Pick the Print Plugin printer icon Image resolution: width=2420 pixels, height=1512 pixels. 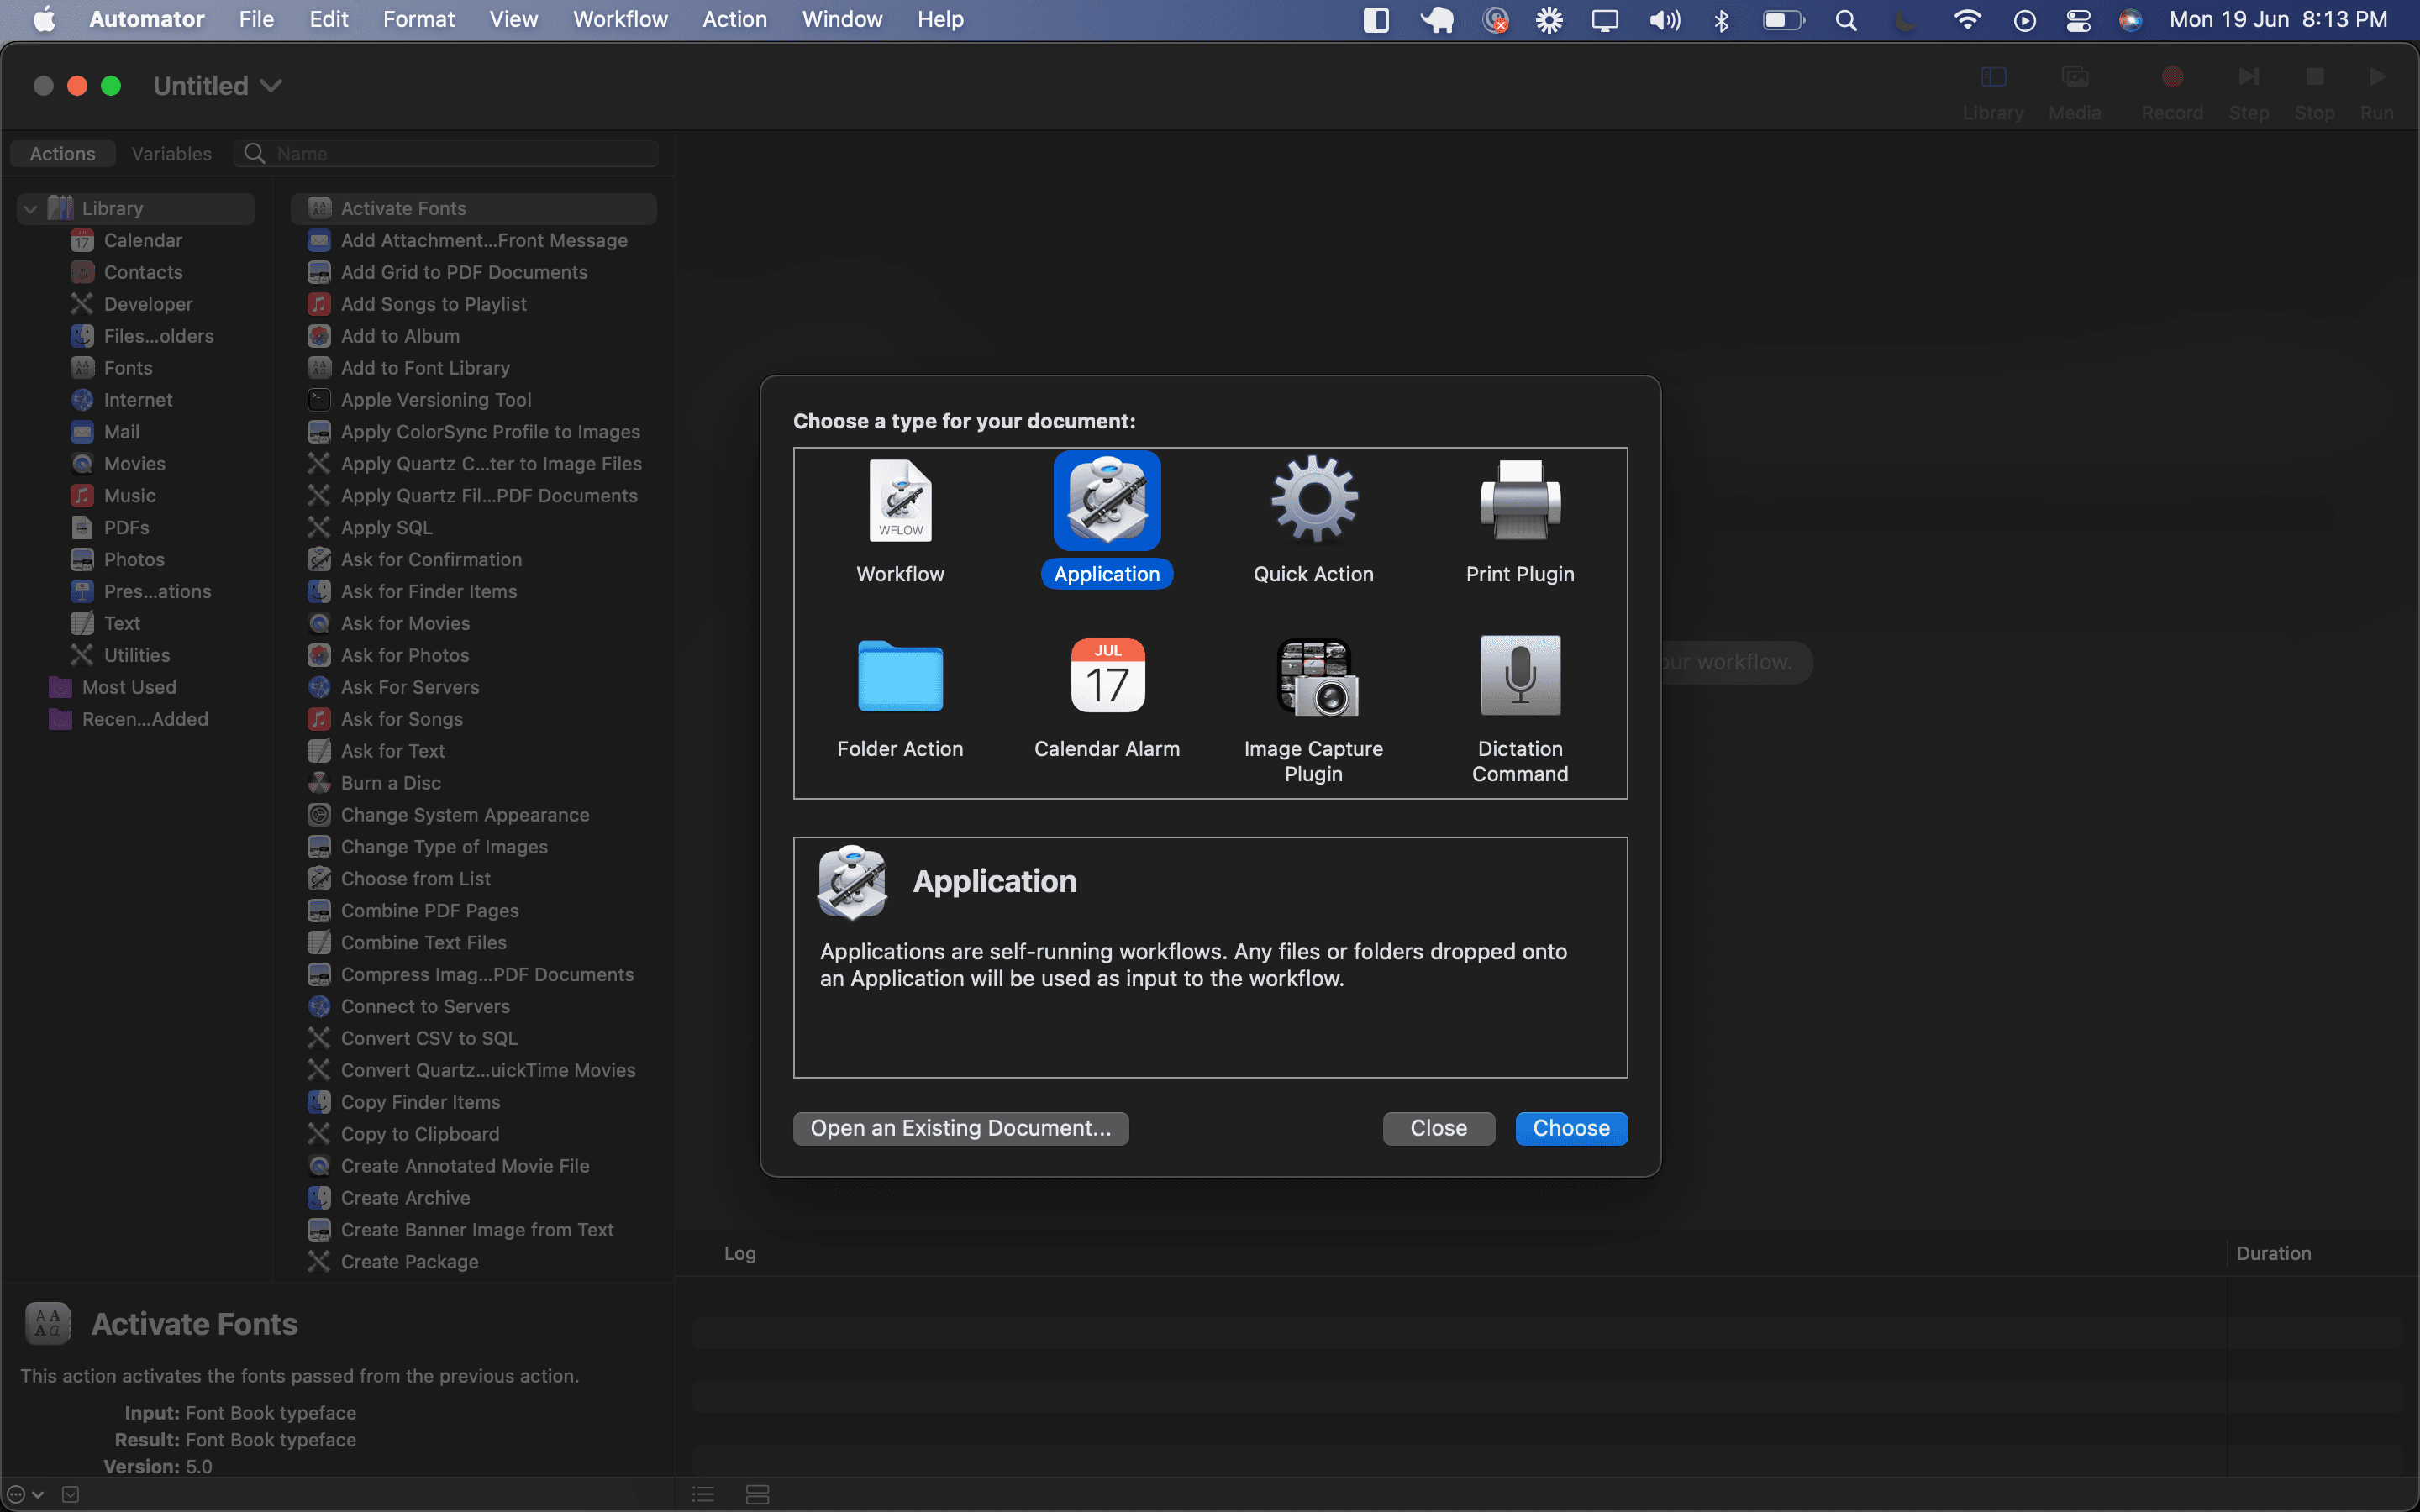[1520, 499]
